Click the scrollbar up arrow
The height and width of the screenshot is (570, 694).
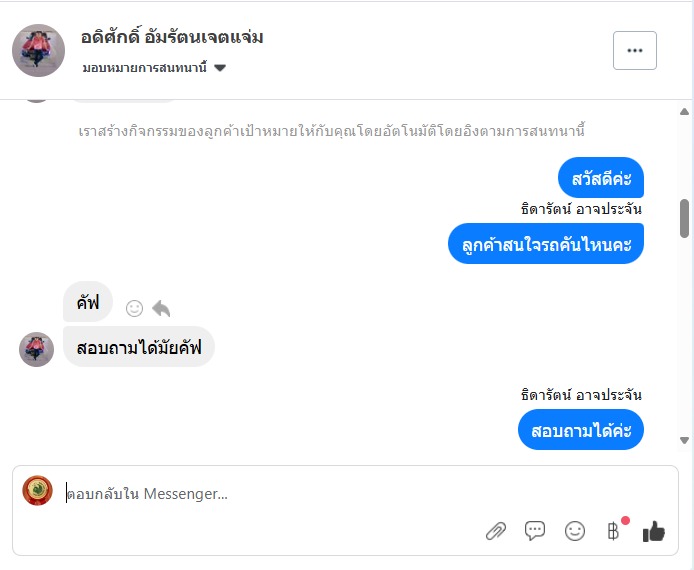684,112
